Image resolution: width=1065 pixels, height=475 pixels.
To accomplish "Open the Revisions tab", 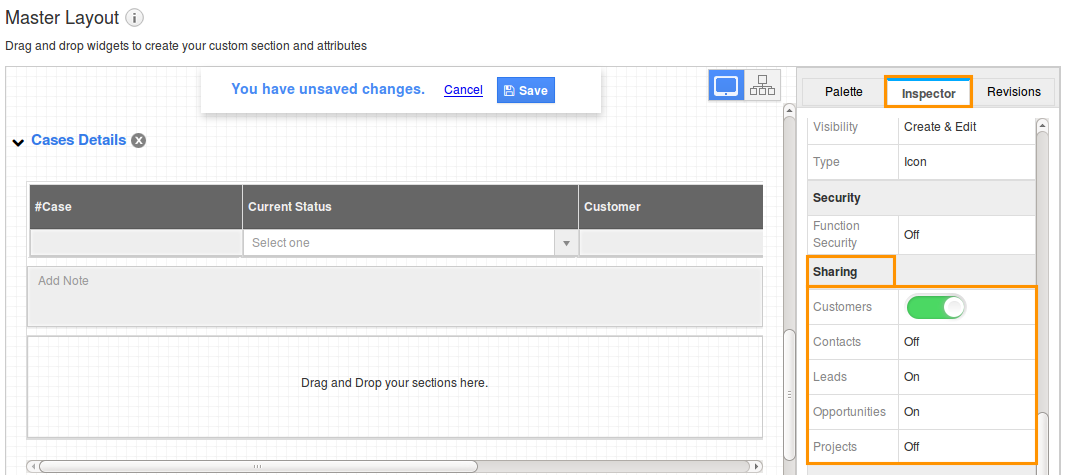I will click(x=1013, y=92).
